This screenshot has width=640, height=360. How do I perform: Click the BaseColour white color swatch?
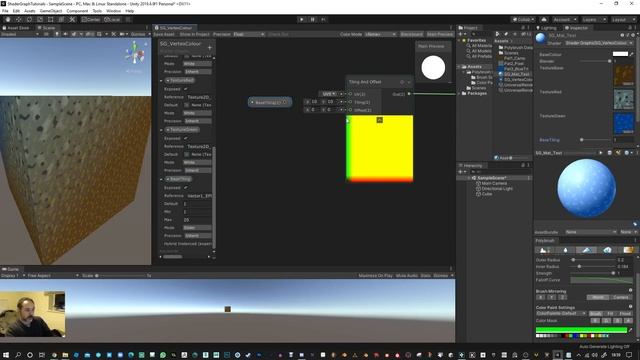click(x=620, y=54)
